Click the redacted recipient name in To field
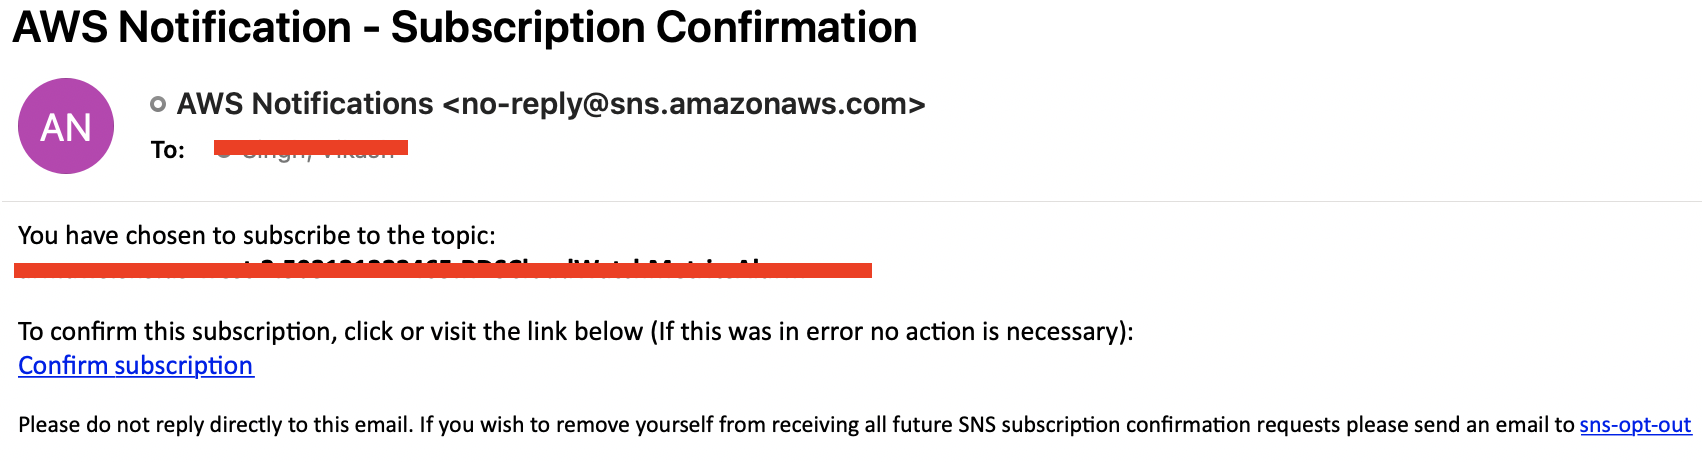The width and height of the screenshot is (1702, 462). pyautogui.click(x=311, y=149)
